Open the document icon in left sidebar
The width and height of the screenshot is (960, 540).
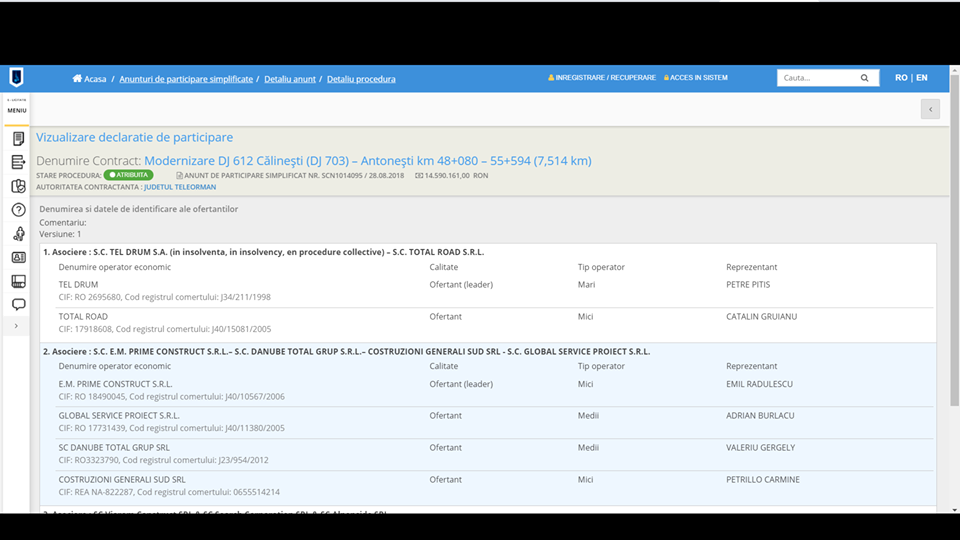click(x=18, y=139)
